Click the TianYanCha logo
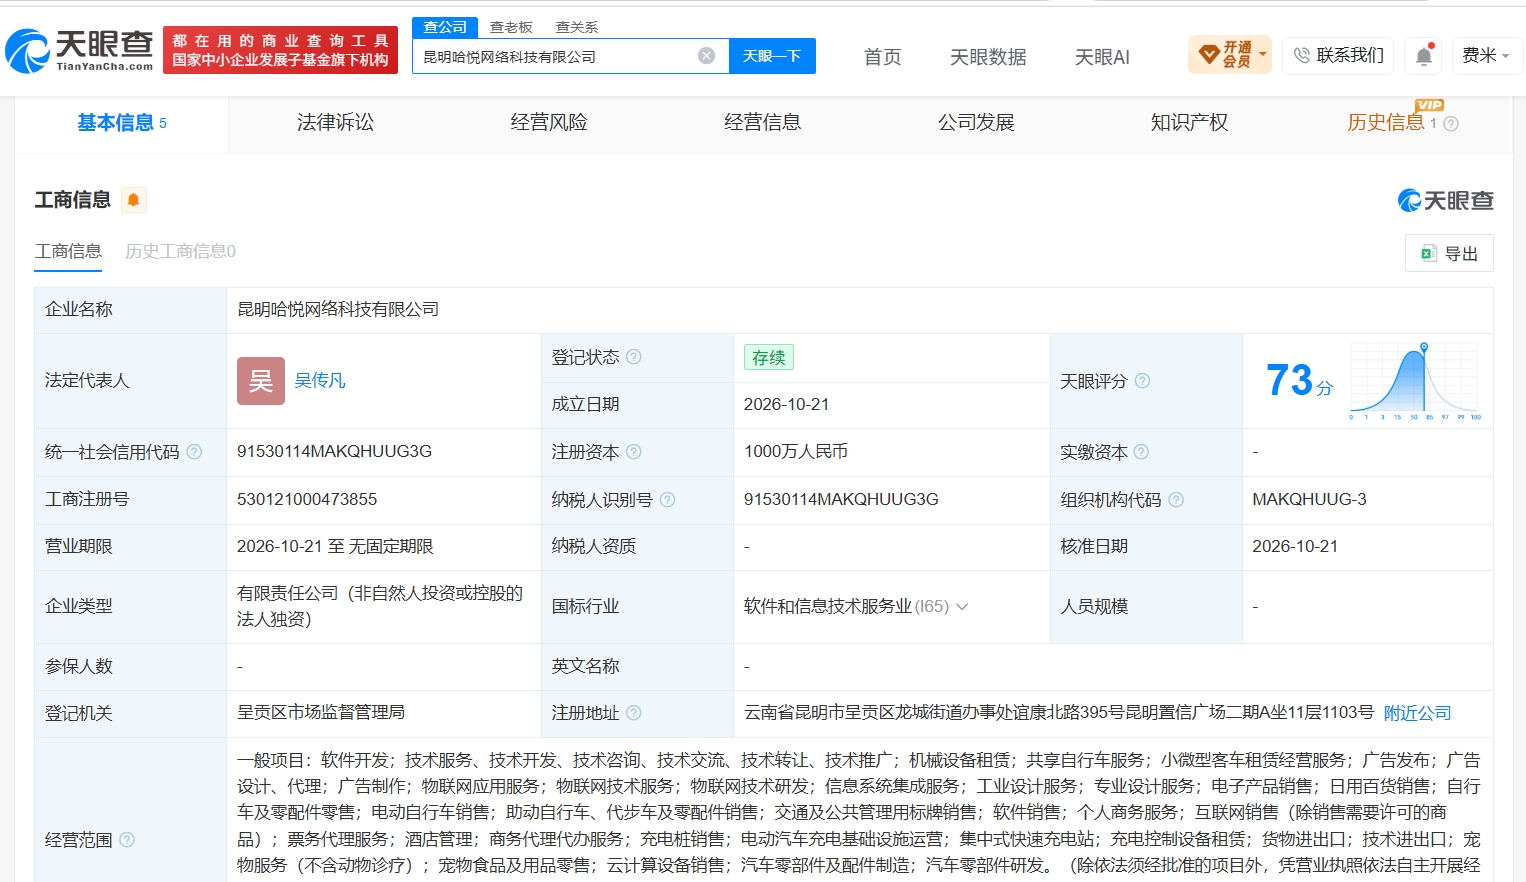 click(x=79, y=51)
